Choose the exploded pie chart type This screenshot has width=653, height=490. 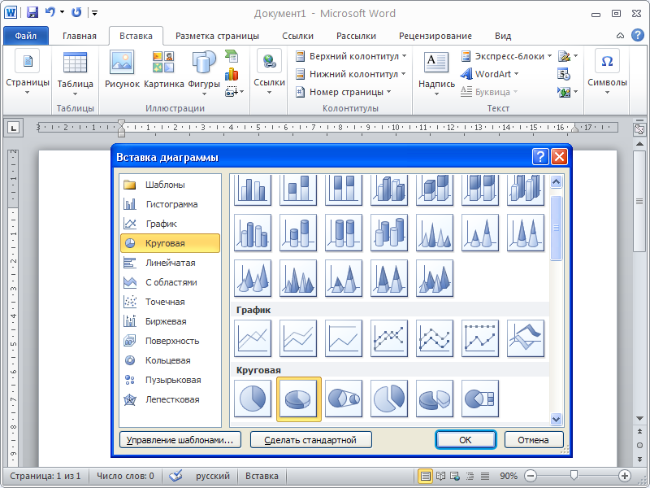[x=389, y=399]
